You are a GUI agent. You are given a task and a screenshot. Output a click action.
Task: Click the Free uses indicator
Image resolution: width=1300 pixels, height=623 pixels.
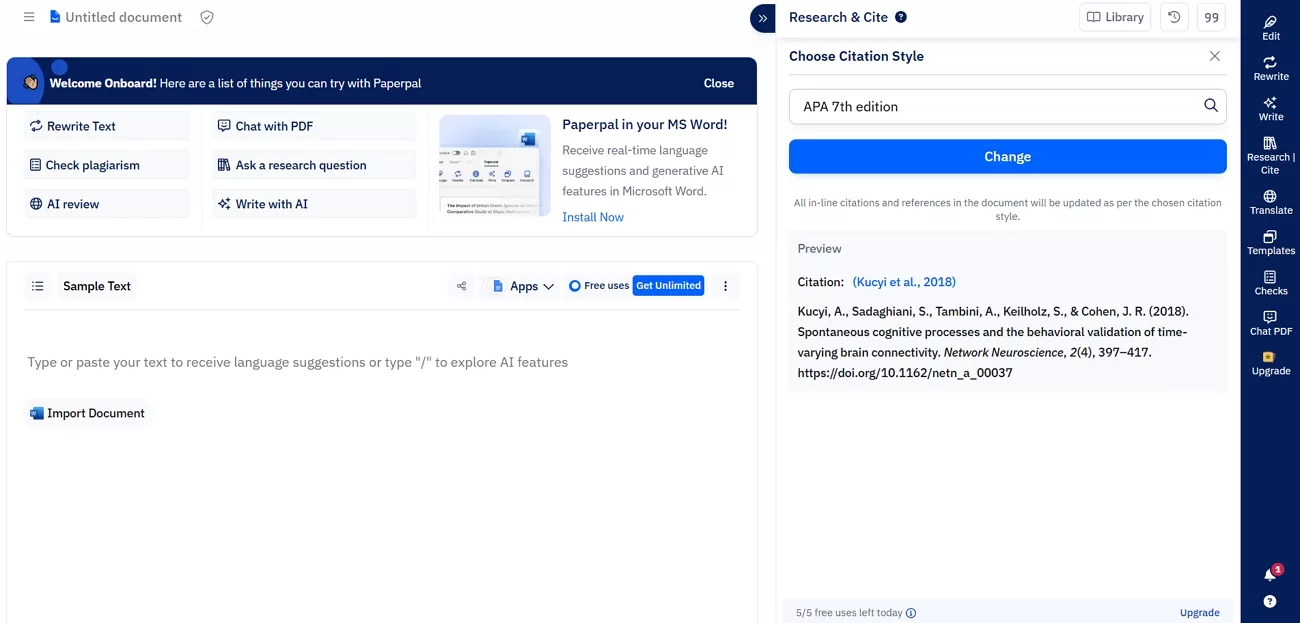599,286
